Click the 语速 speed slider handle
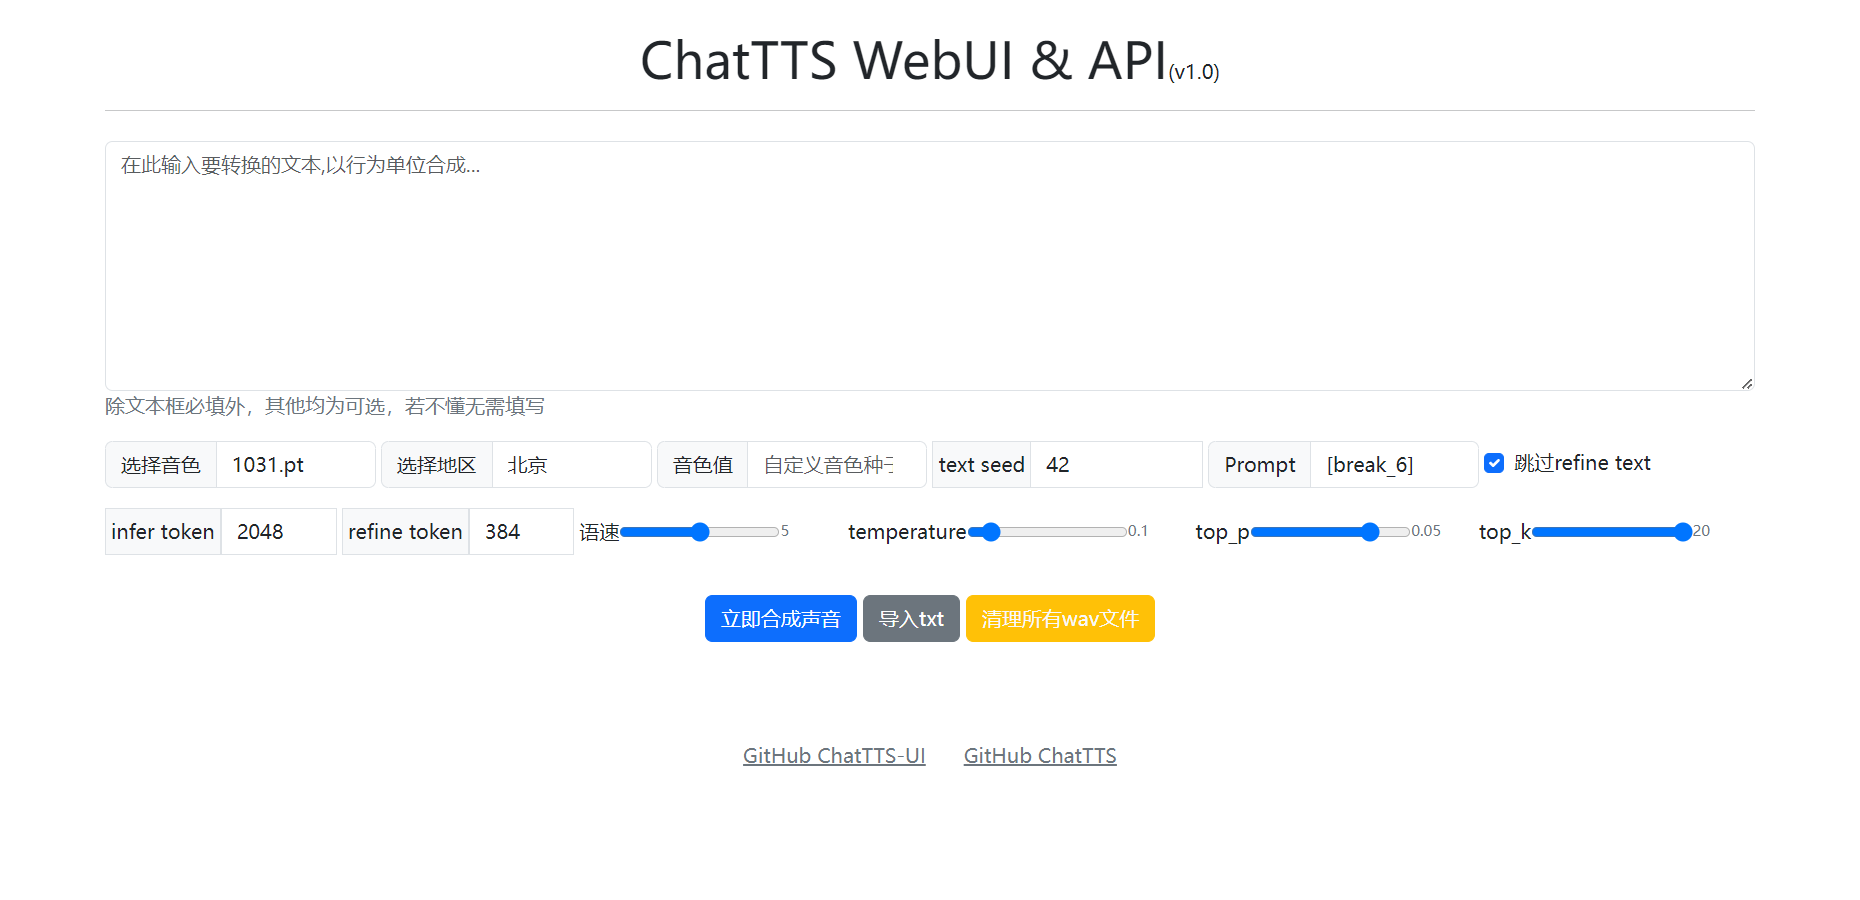Viewport: 1860px width, 900px height. click(701, 532)
